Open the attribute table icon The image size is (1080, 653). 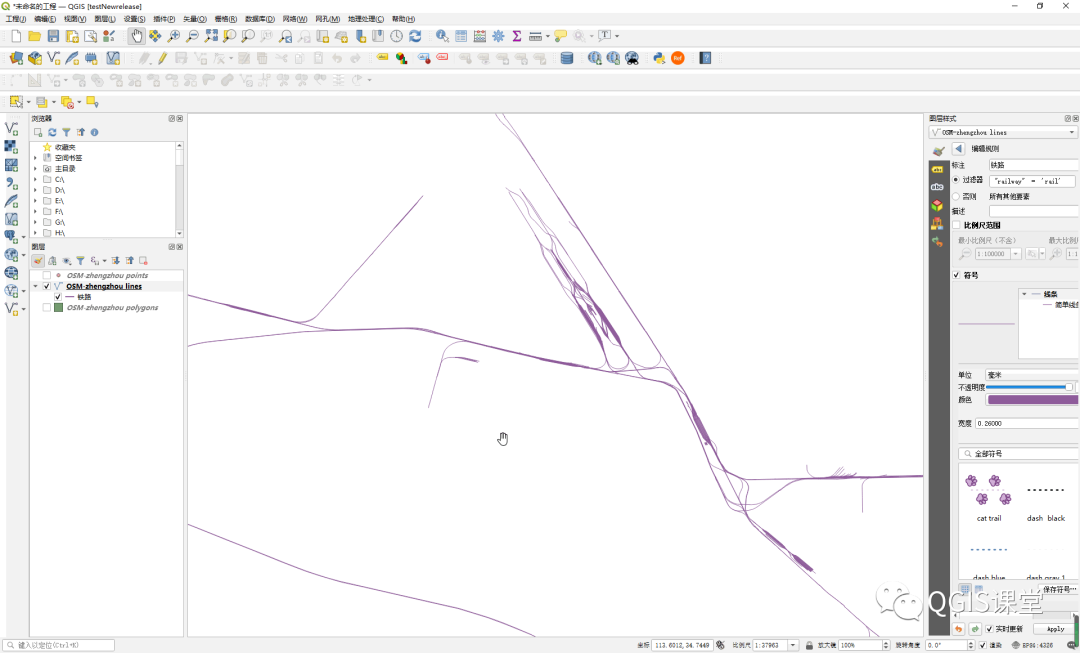click(x=461, y=36)
